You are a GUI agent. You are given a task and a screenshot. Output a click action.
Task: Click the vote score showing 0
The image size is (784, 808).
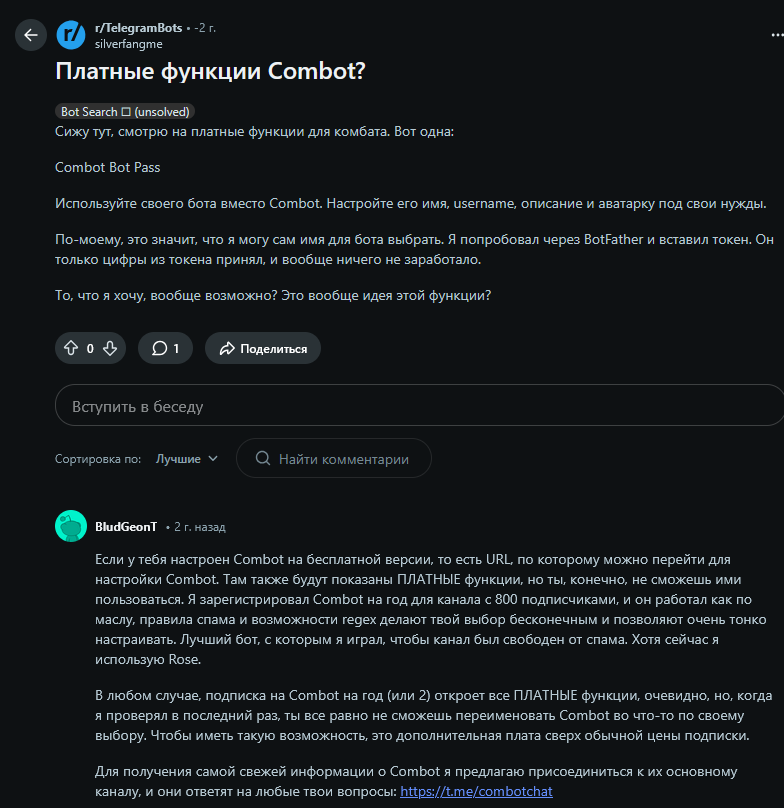pos(88,348)
